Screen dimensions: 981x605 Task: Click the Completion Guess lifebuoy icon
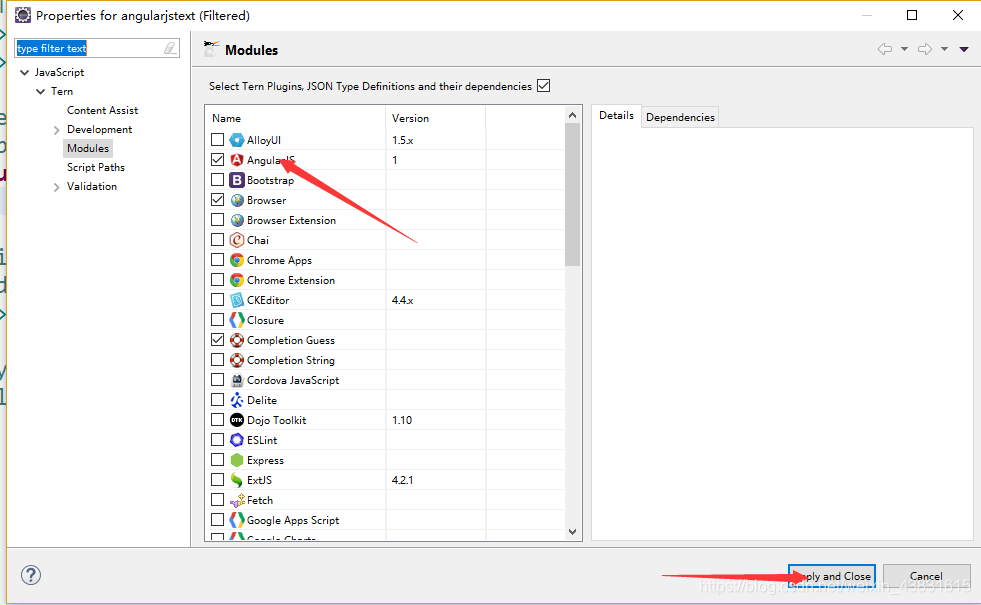(236, 340)
